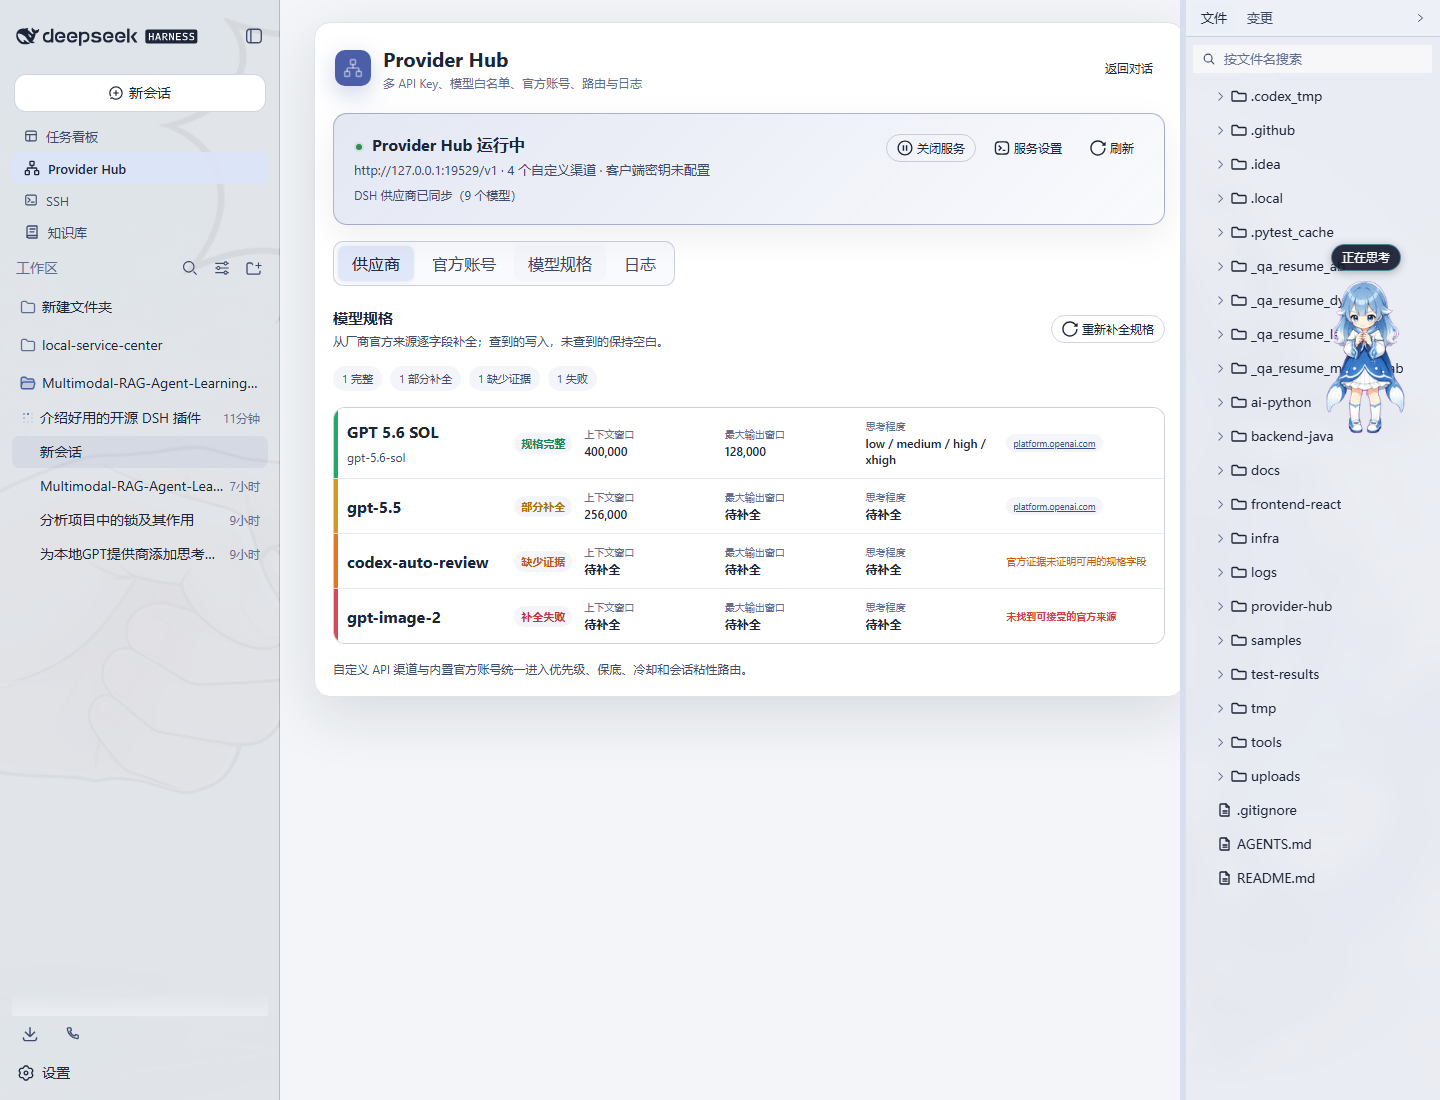This screenshot has height=1100, width=1440.
Task: Click the file icon of README.md
Action: (1224, 878)
